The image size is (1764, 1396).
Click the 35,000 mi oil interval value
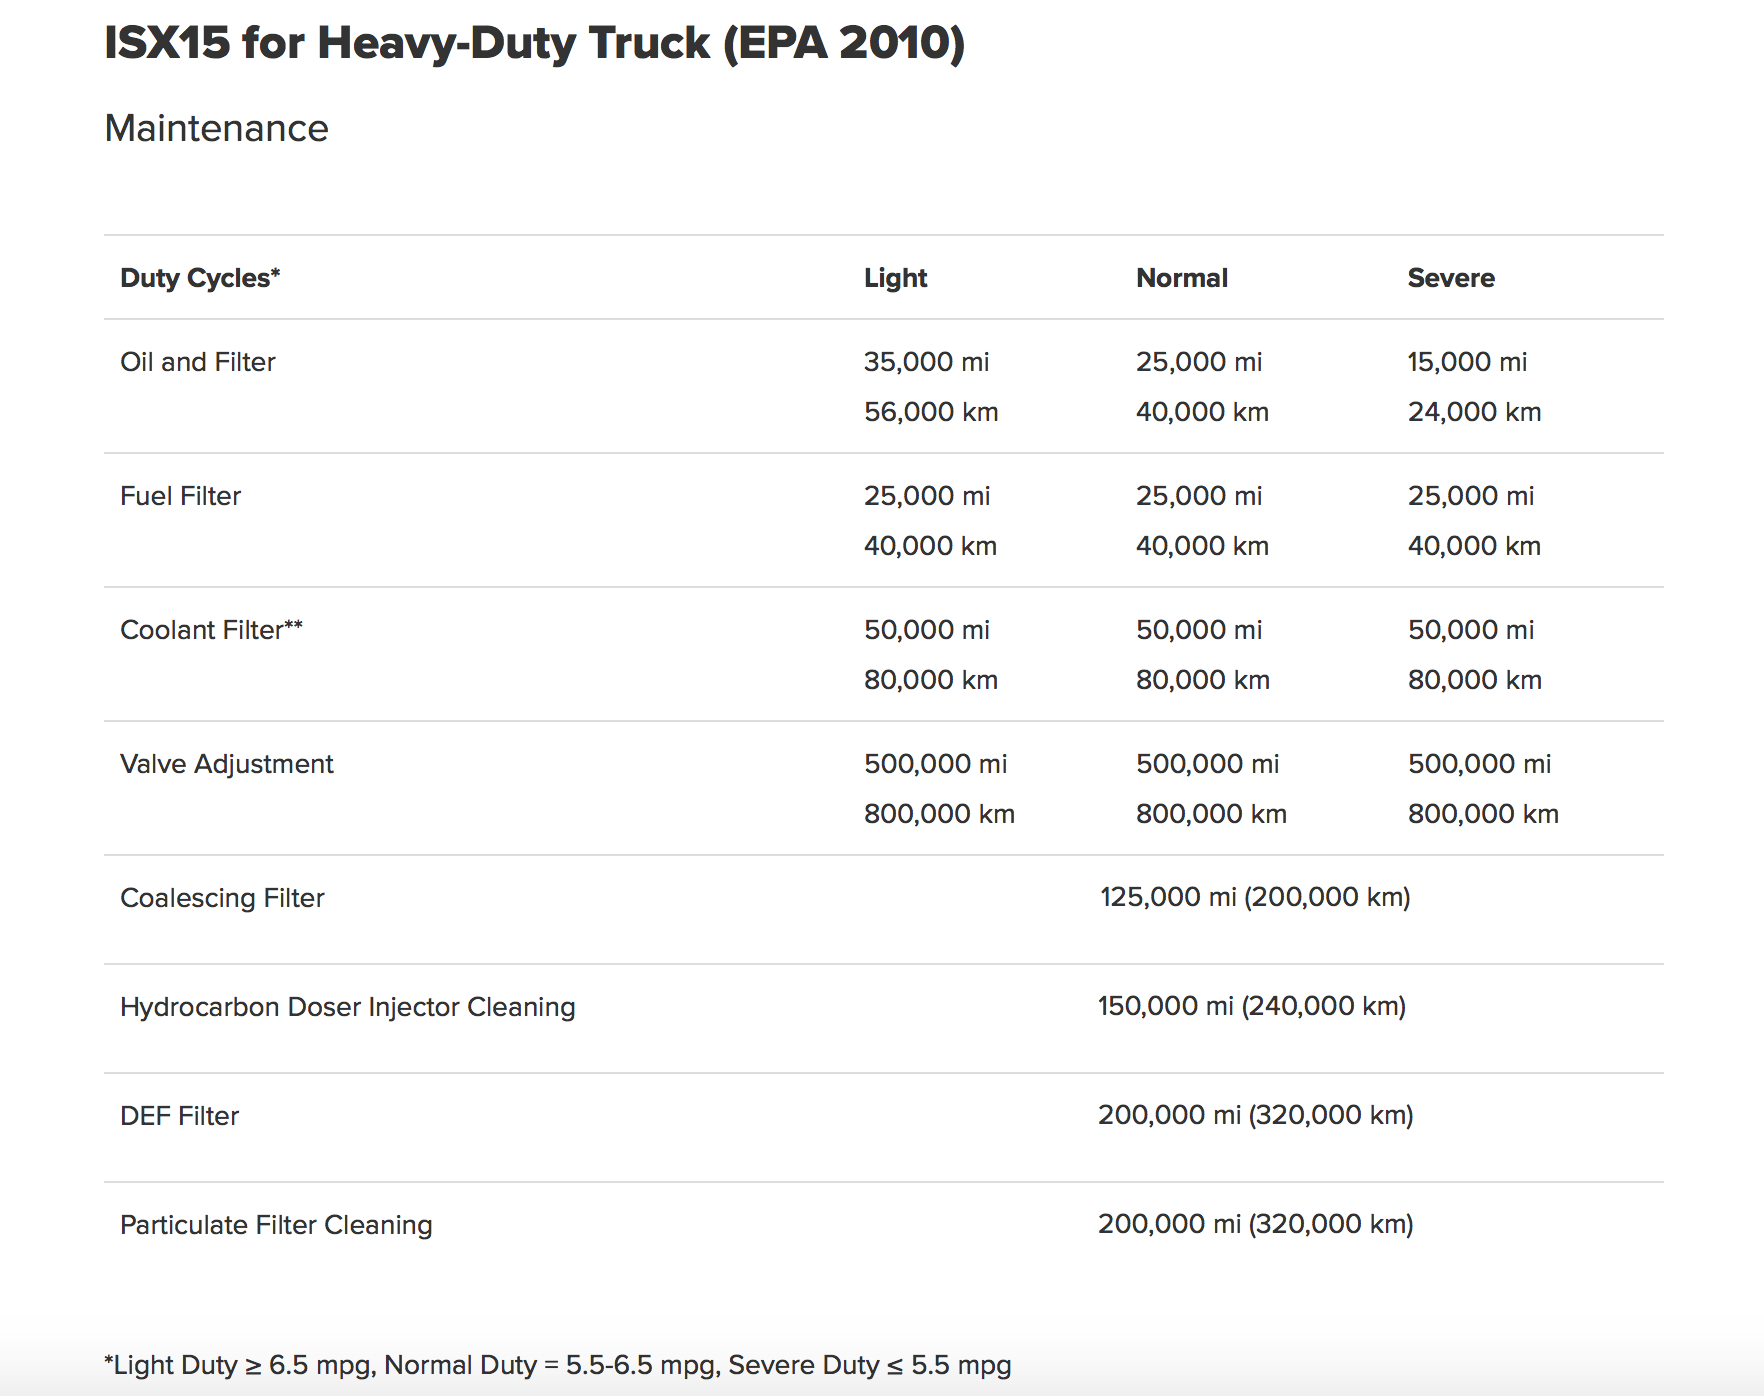tap(926, 362)
